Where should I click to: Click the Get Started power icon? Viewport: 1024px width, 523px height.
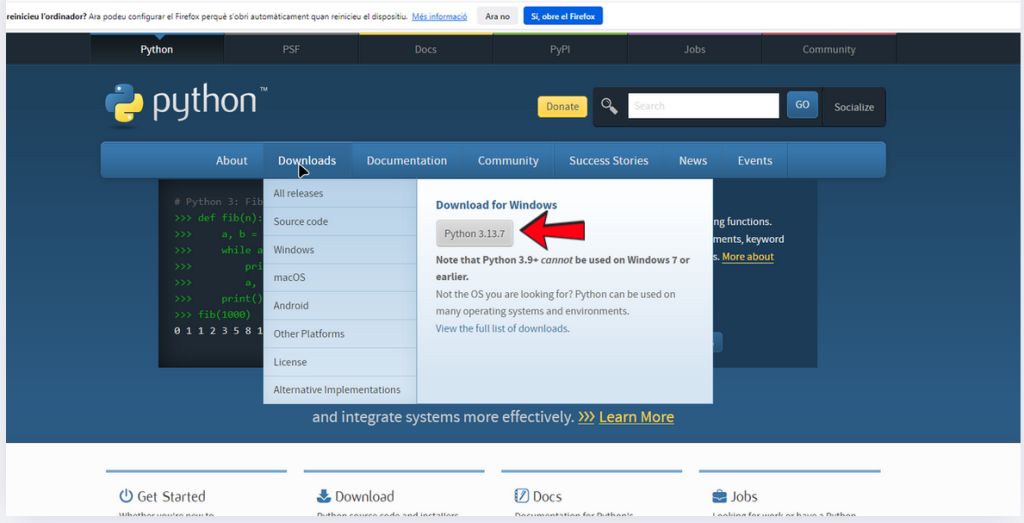(x=126, y=496)
